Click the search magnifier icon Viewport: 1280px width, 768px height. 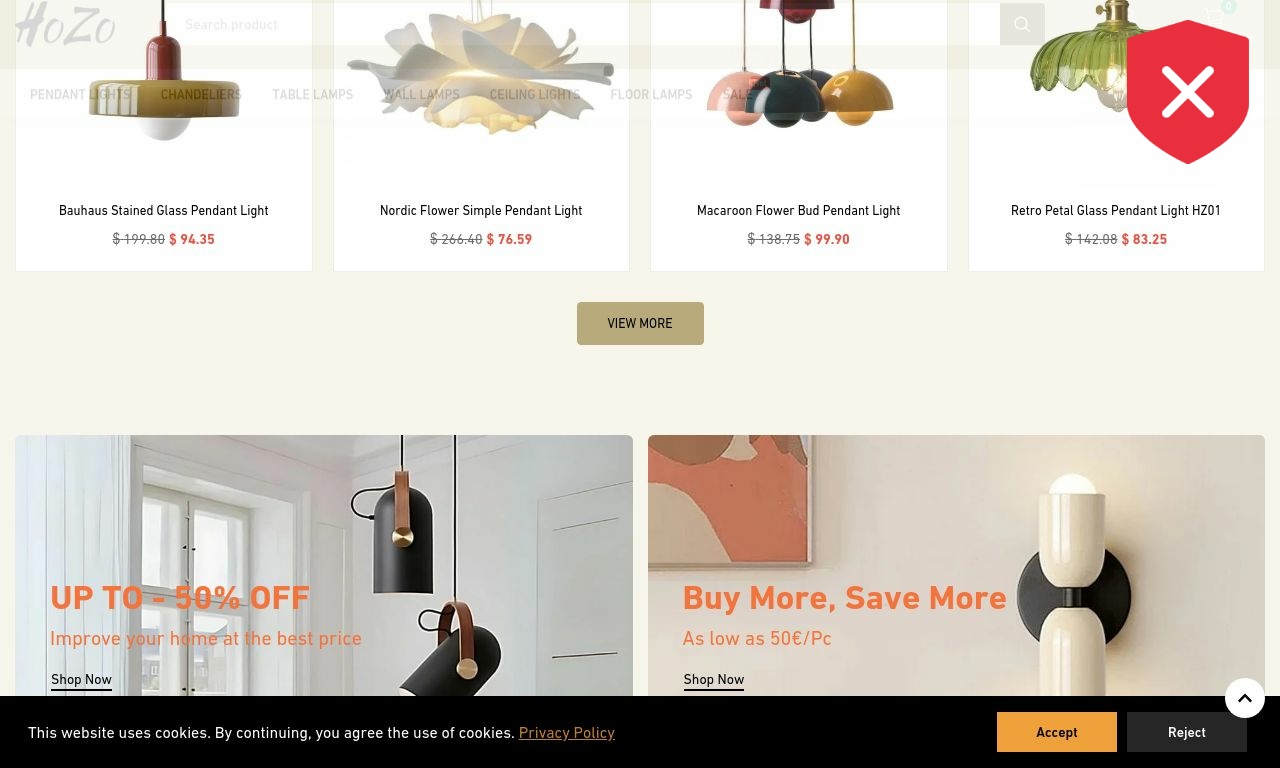click(x=1021, y=24)
